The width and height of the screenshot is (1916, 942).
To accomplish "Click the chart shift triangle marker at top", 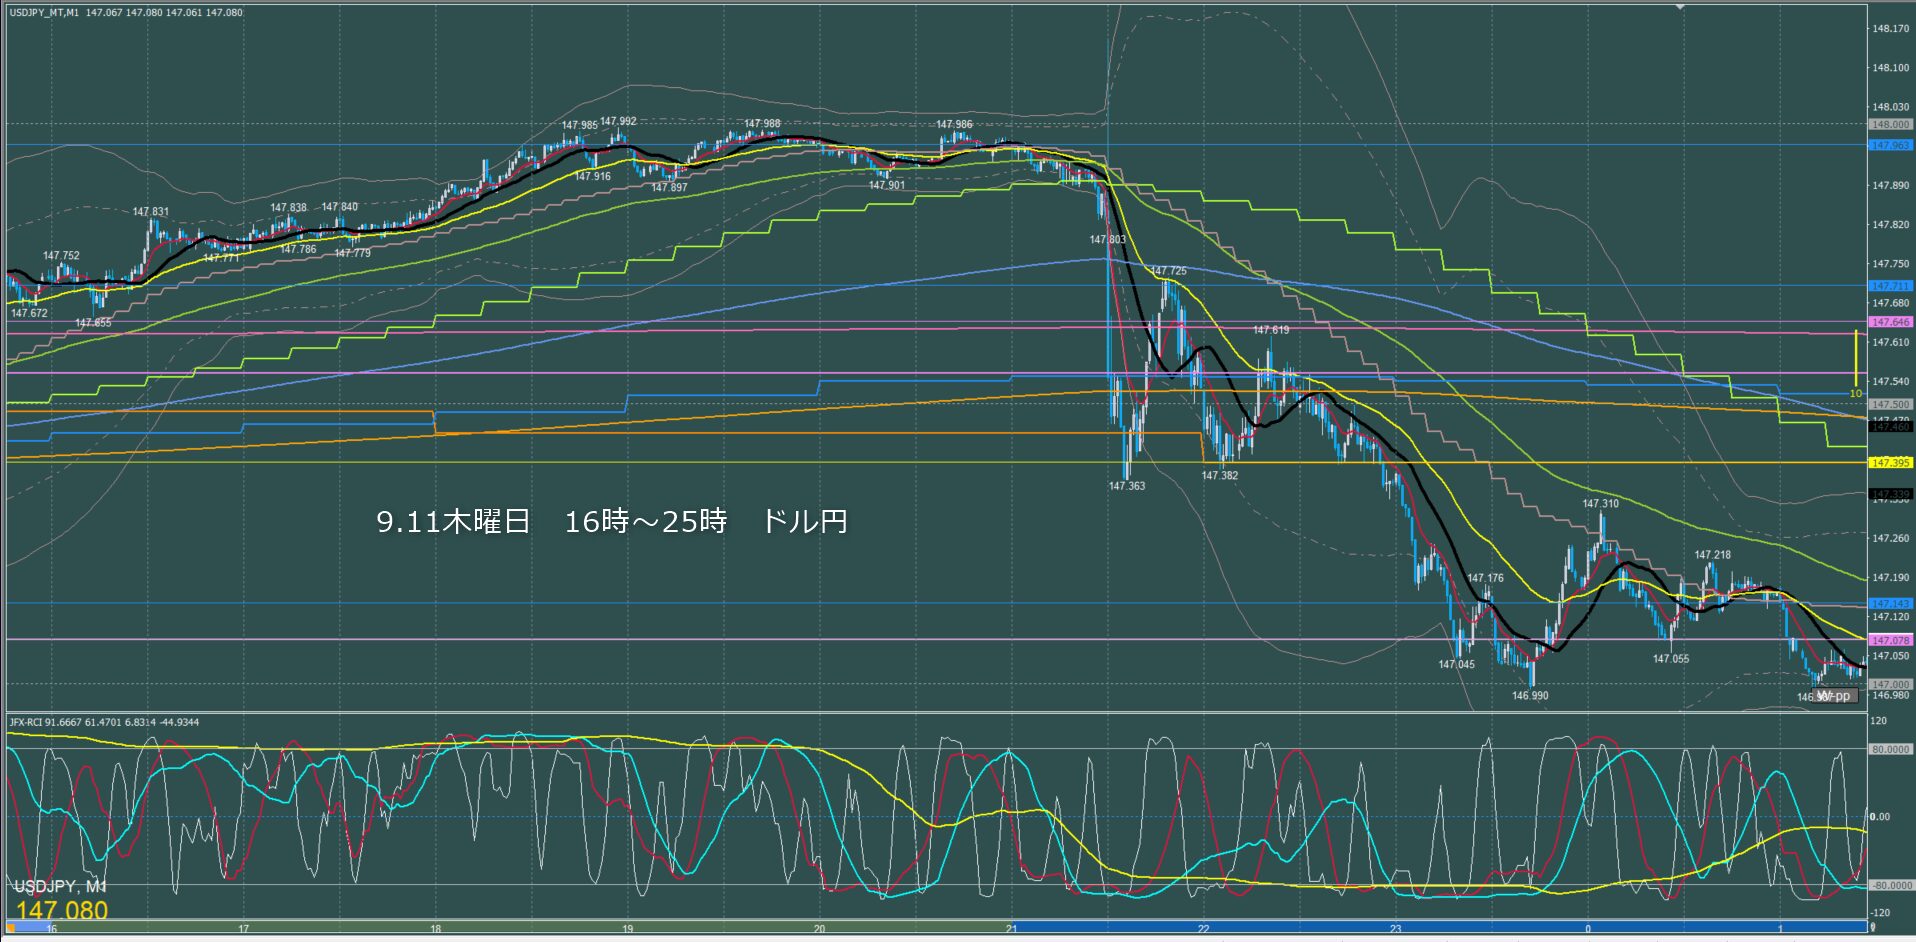I will [1681, 8].
